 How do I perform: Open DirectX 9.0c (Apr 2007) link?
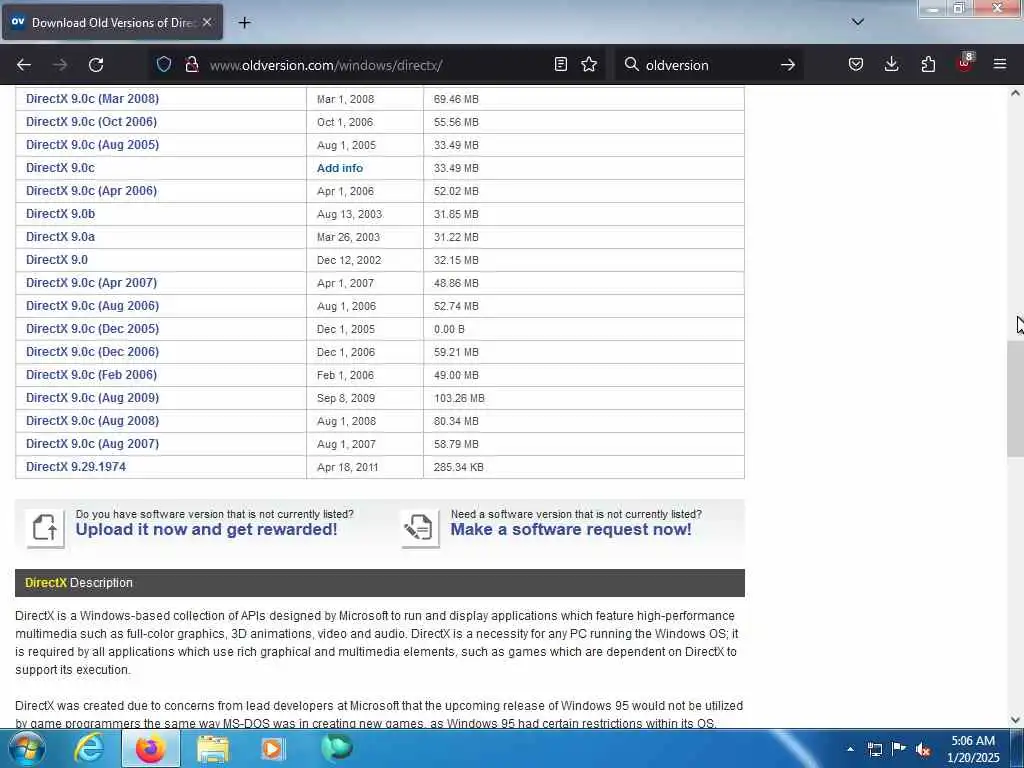click(91, 282)
